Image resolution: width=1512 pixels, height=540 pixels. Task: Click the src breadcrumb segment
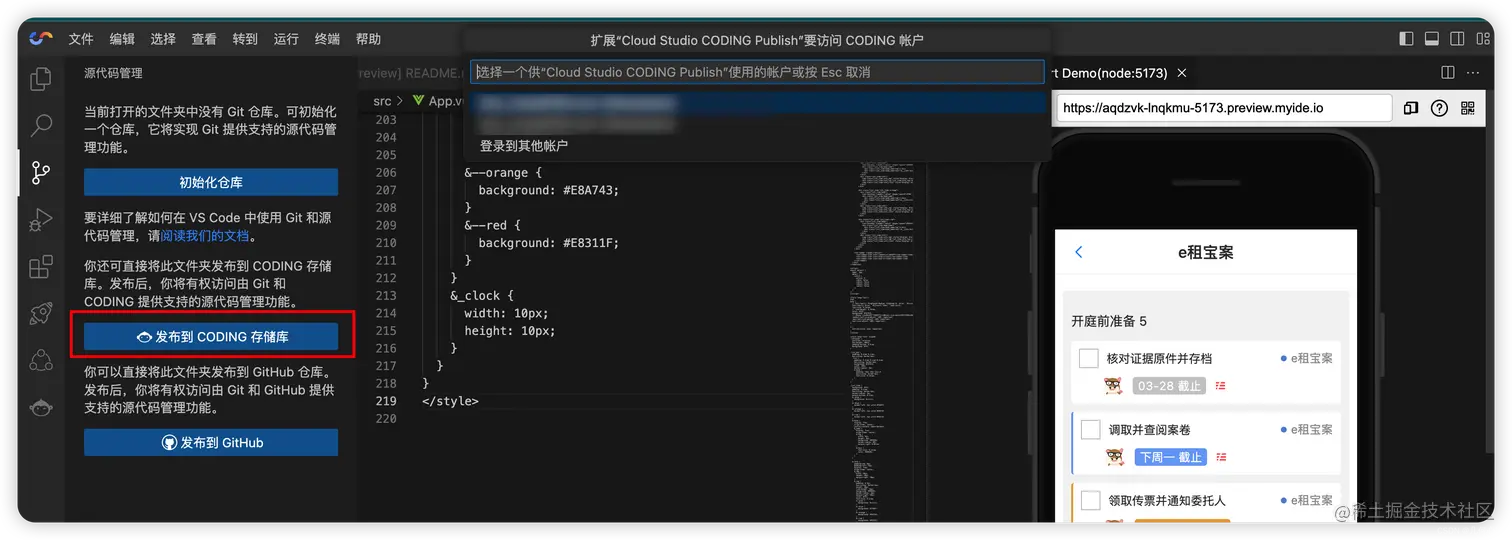pyautogui.click(x=382, y=101)
